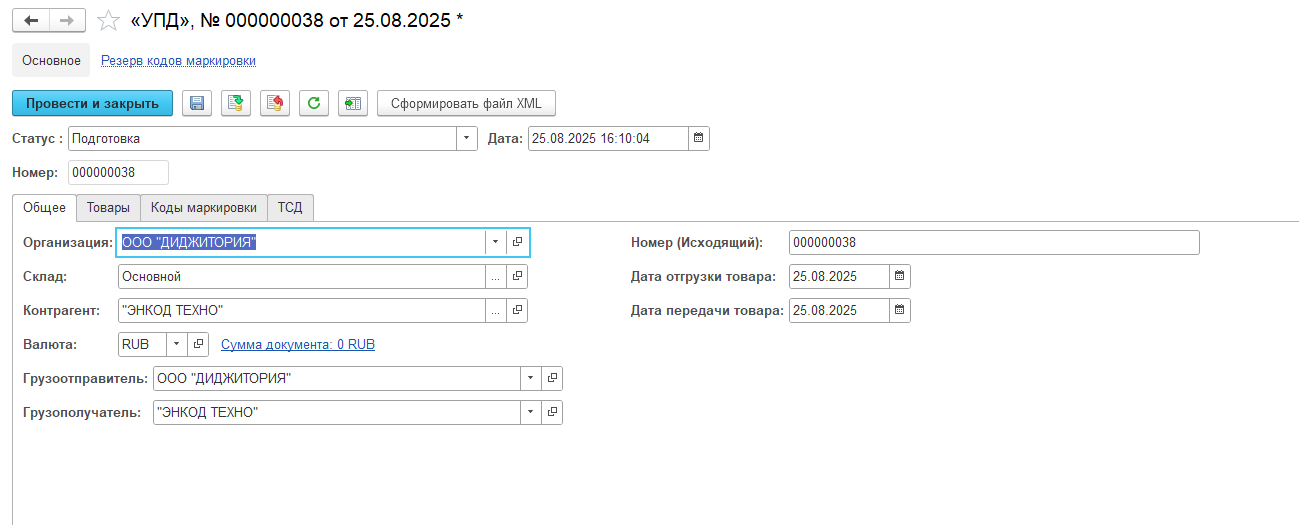
Task: Add document to favorites with star icon
Action: pos(108,21)
